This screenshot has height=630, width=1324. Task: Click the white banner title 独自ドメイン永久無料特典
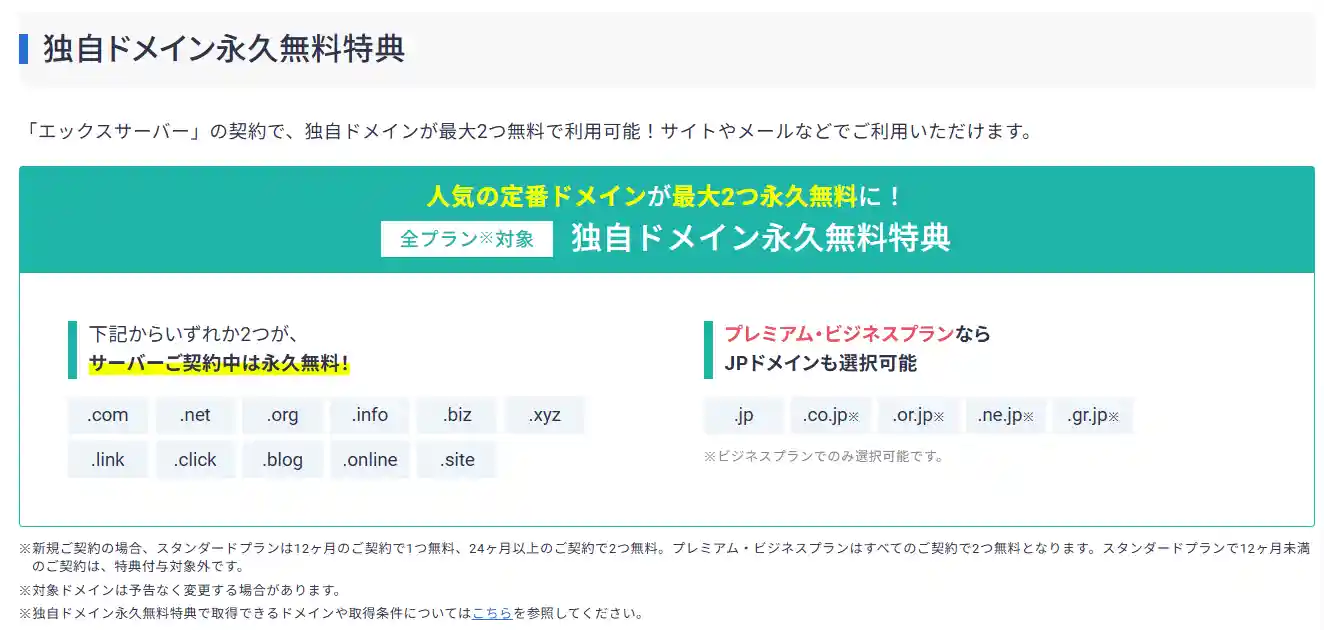coord(760,238)
